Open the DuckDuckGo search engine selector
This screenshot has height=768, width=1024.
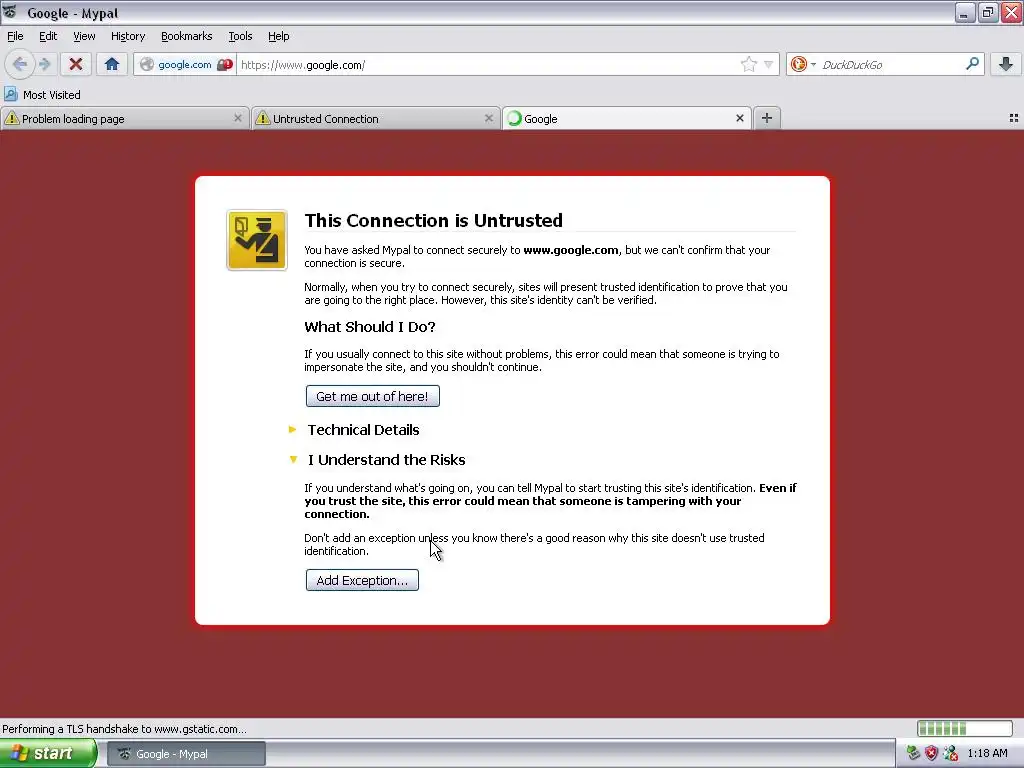coord(803,64)
